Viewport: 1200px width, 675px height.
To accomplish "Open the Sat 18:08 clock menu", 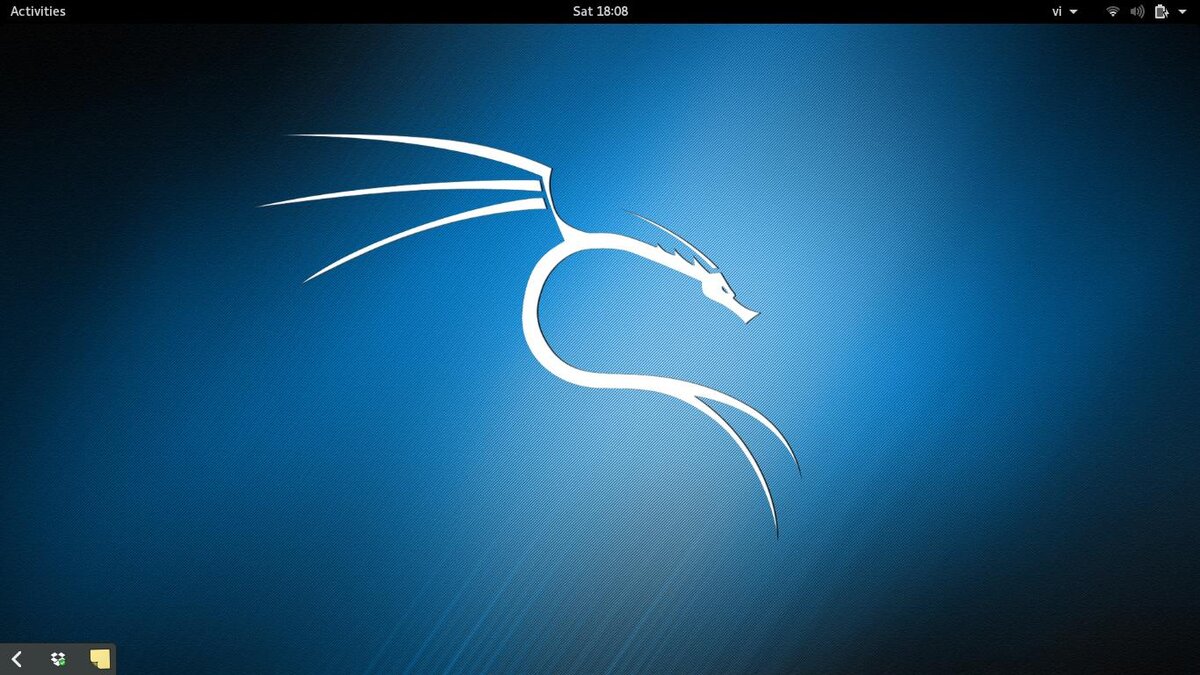I will (x=600, y=11).
